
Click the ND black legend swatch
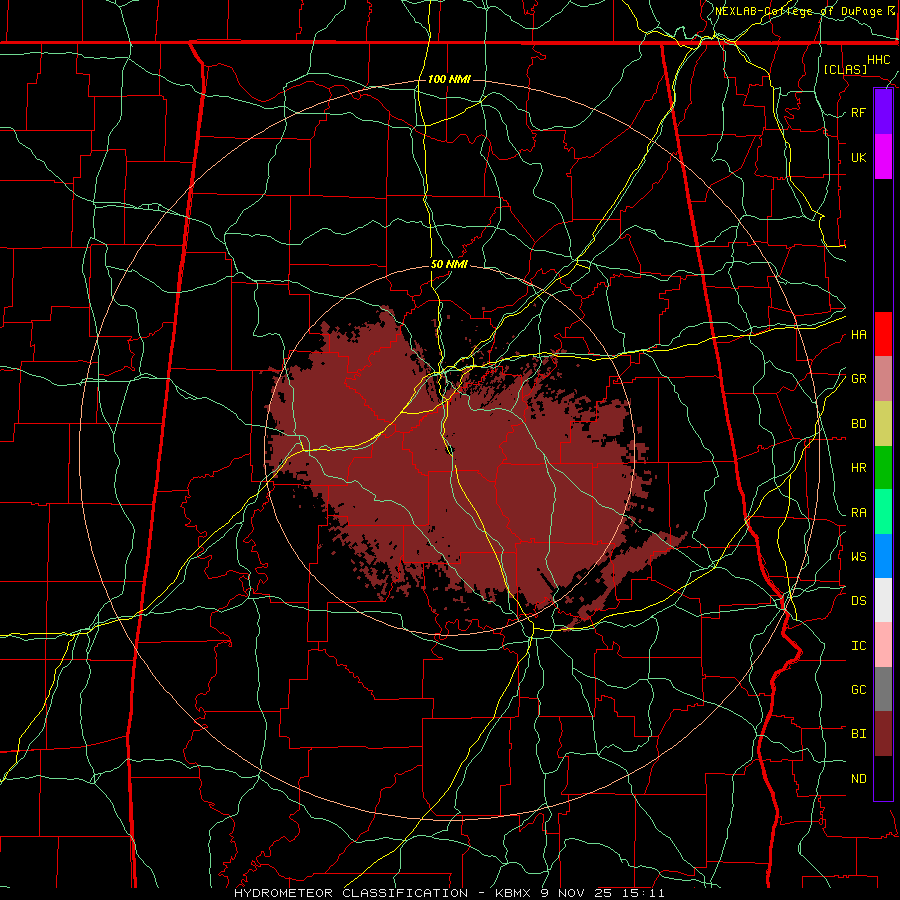click(883, 778)
